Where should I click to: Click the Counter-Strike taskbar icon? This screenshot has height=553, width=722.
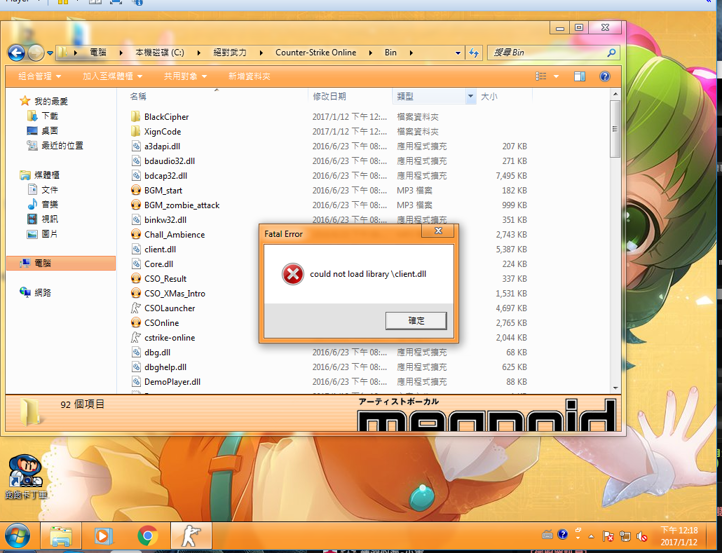click(x=191, y=536)
